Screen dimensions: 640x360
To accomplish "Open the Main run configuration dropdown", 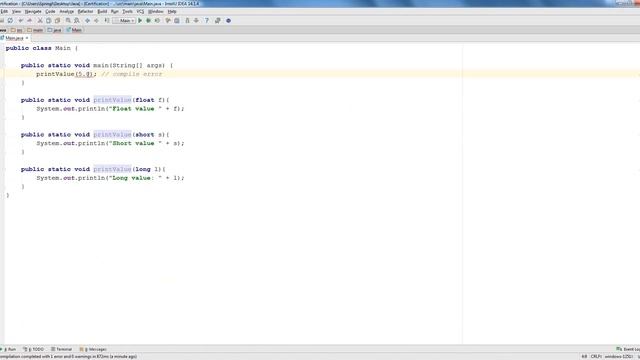I will 124,20.
